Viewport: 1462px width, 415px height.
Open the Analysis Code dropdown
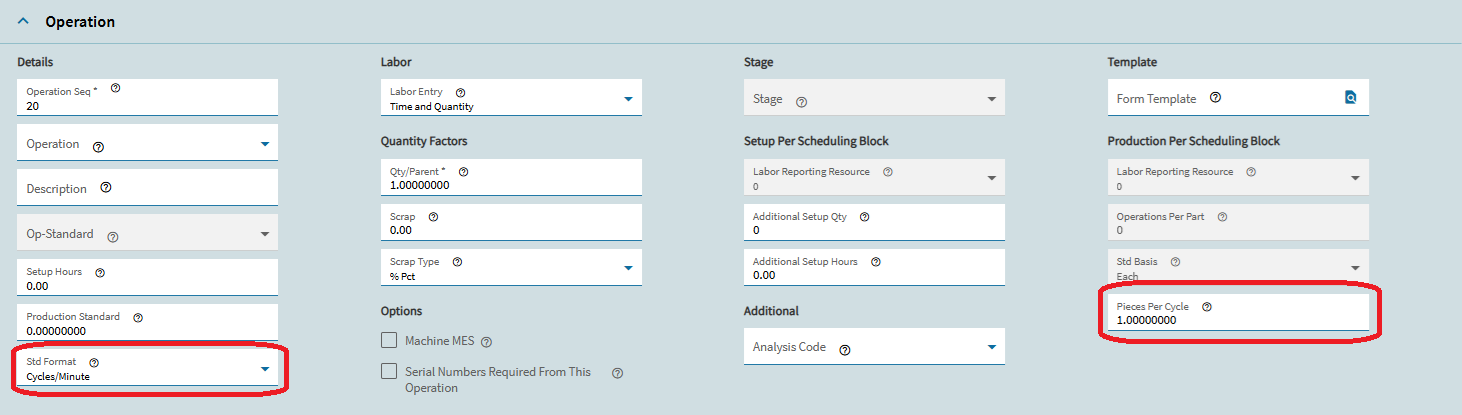coord(874,346)
